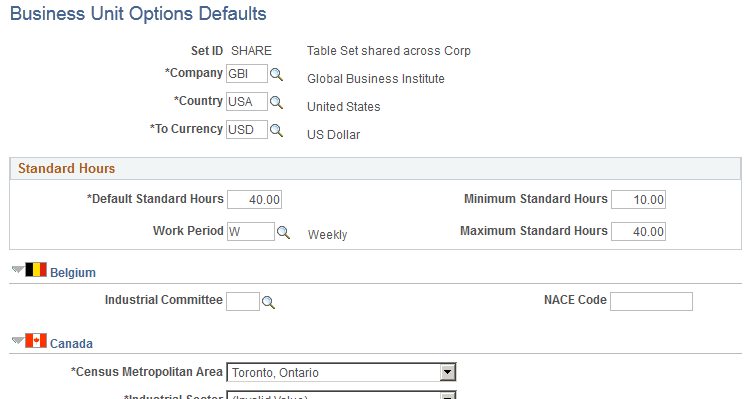754x399 pixels.
Task: Click the NACE Code input field
Action: (x=651, y=301)
